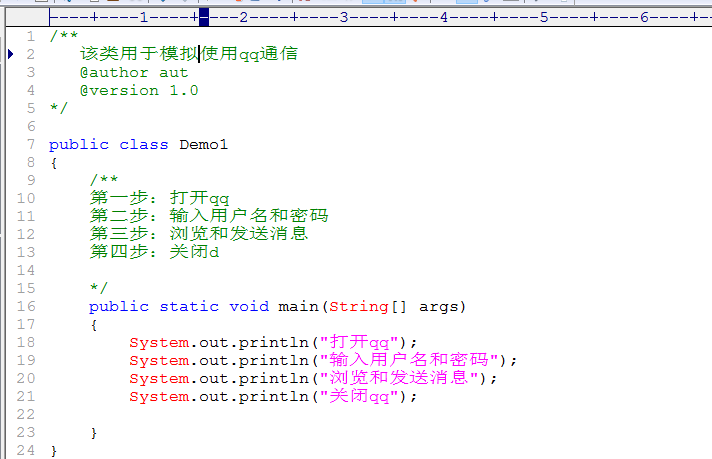Click line number 8 in the gutter

point(30,162)
